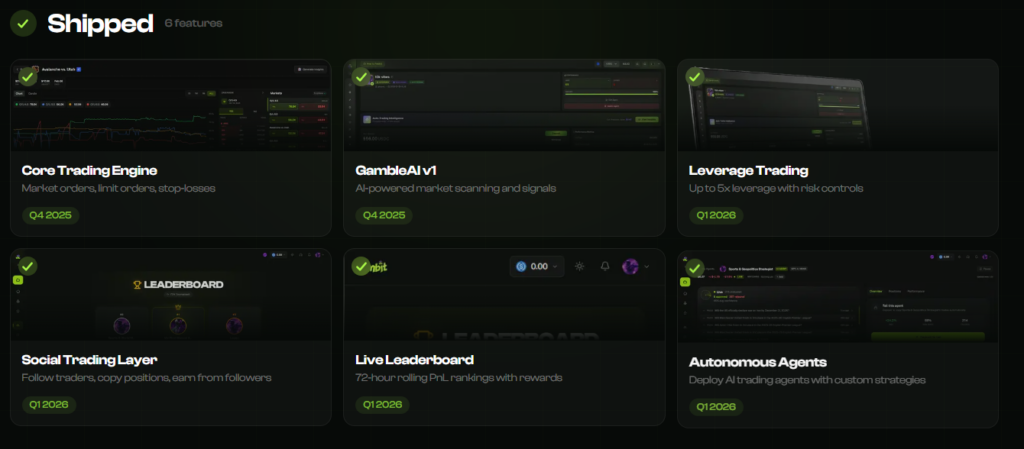1024x449 pixels.
Task: Open the Live Leaderboard card title
Action: (414, 359)
